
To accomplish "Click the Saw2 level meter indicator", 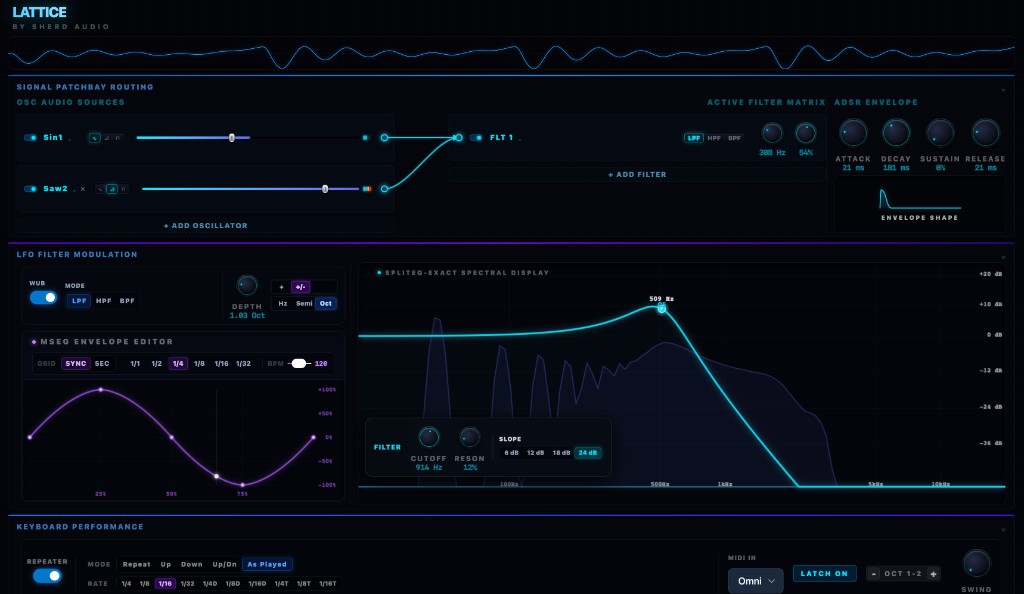I will coord(367,189).
